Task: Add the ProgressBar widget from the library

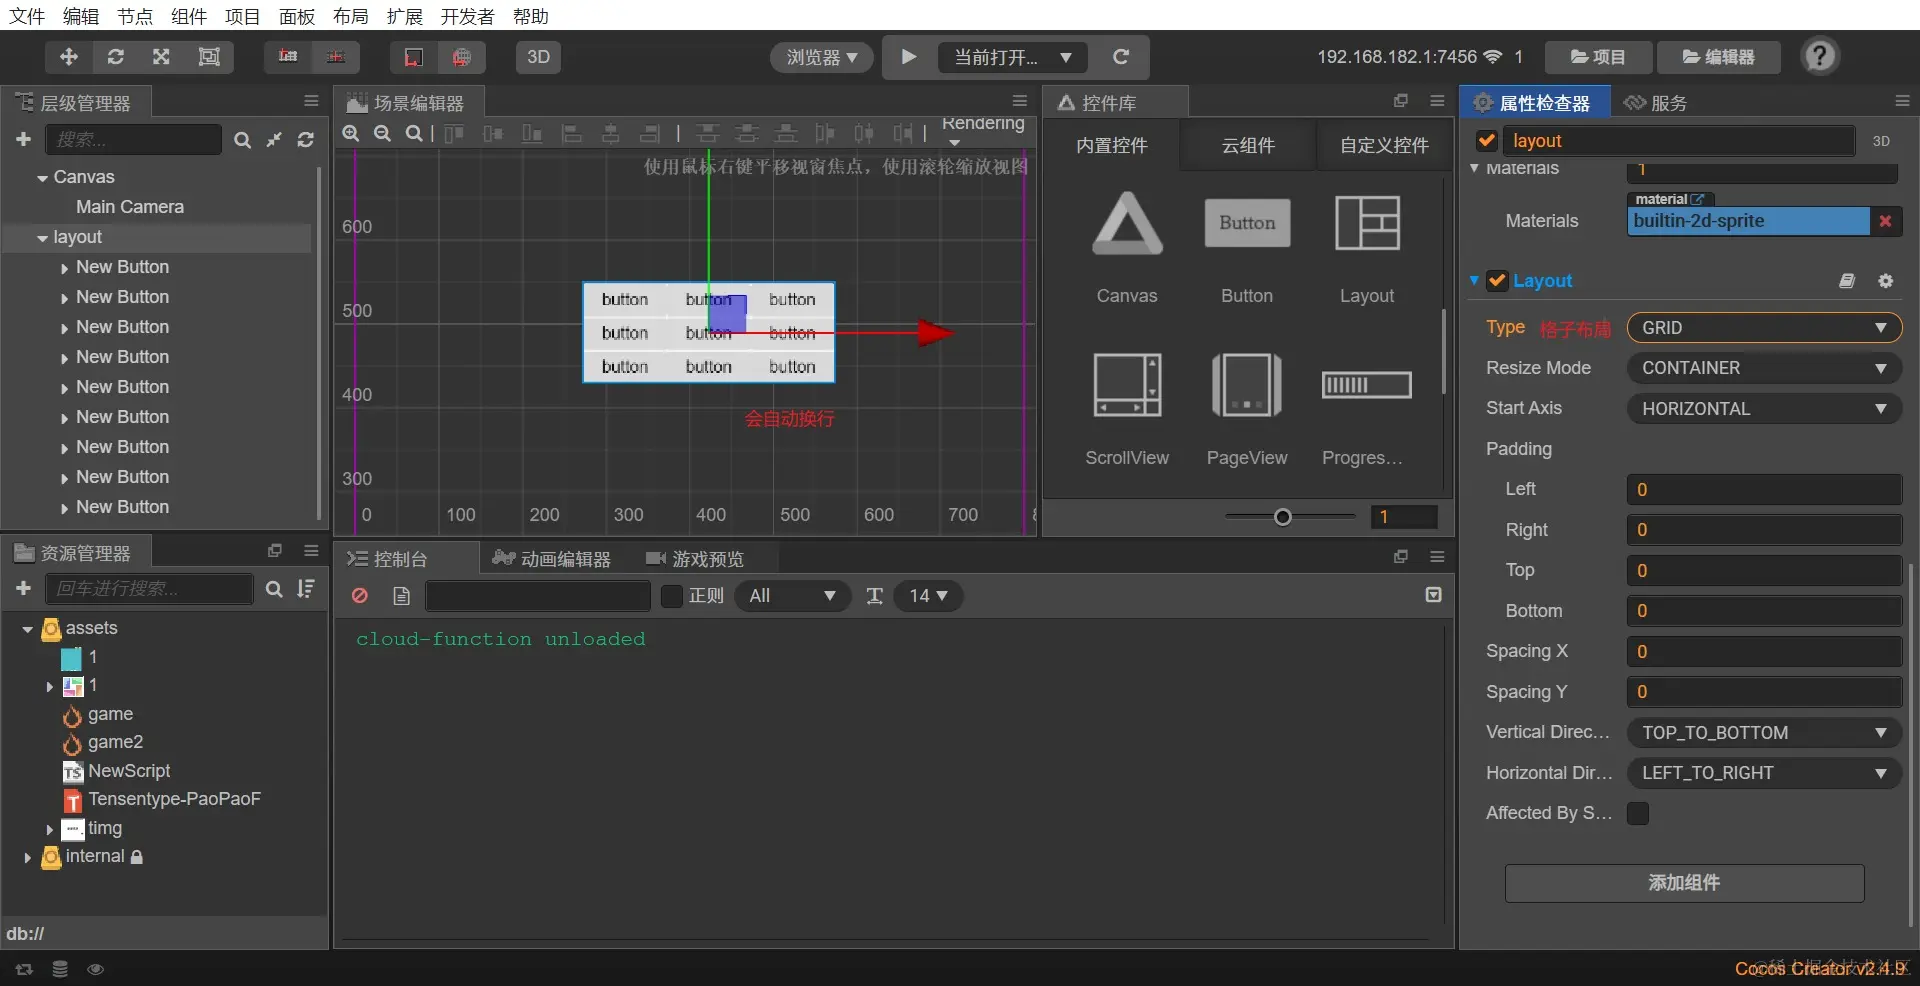Action: (x=1366, y=409)
